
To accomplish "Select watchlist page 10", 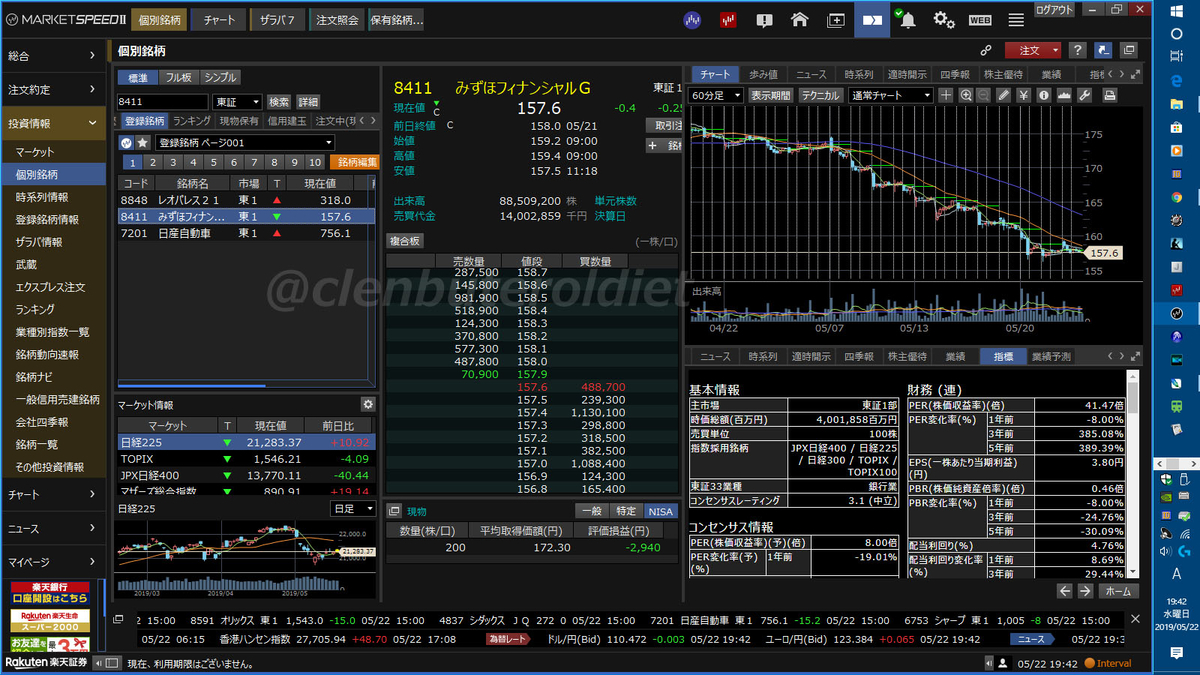I will [x=314, y=163].
